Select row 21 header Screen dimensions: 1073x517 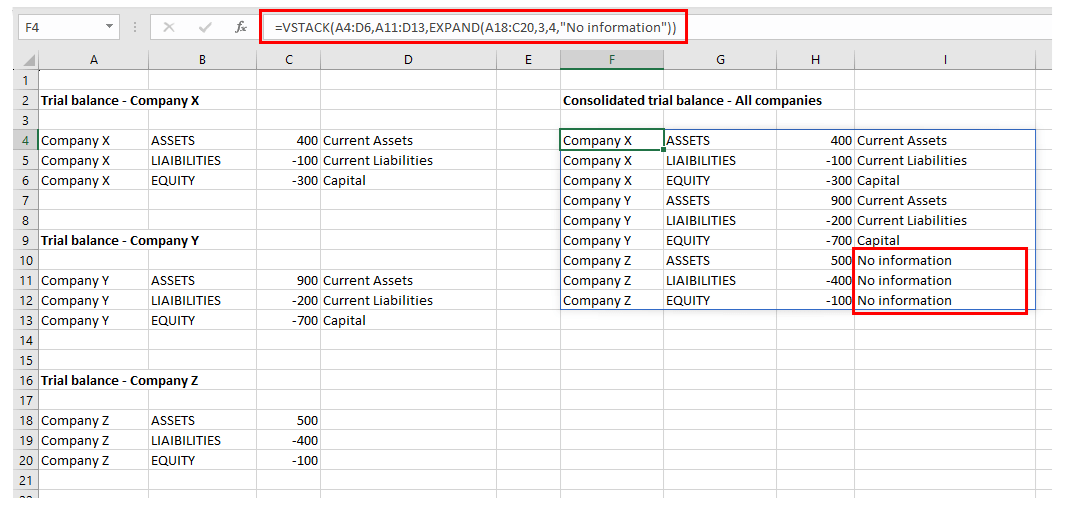pos(27,480)
